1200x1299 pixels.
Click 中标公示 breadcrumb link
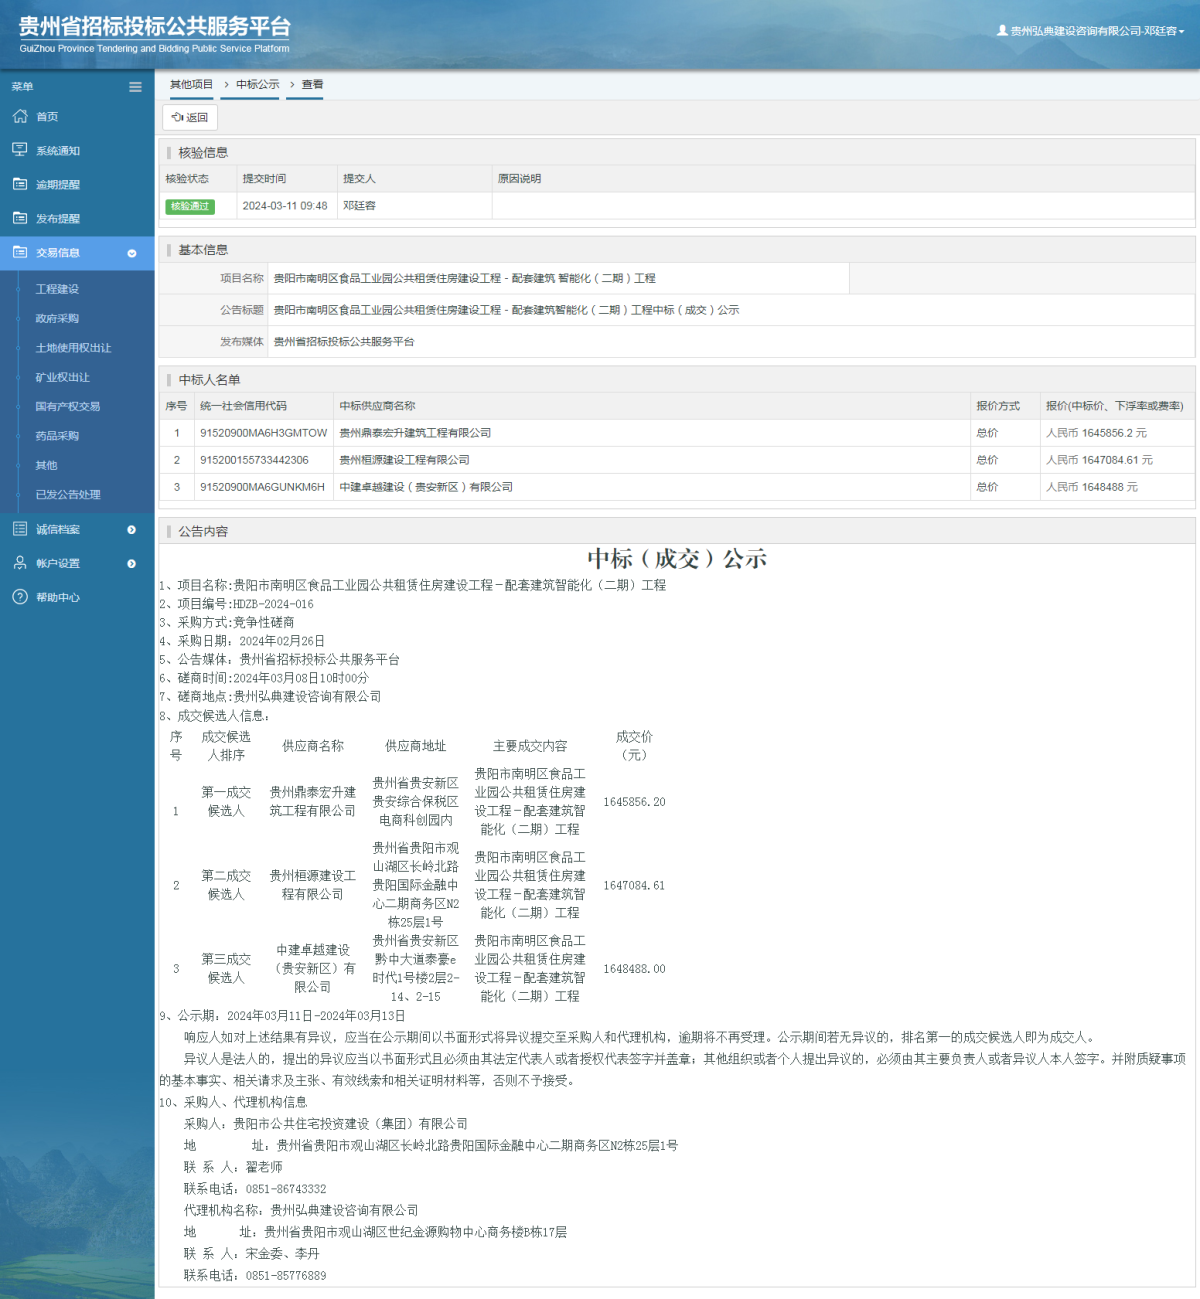pos(258,84)
